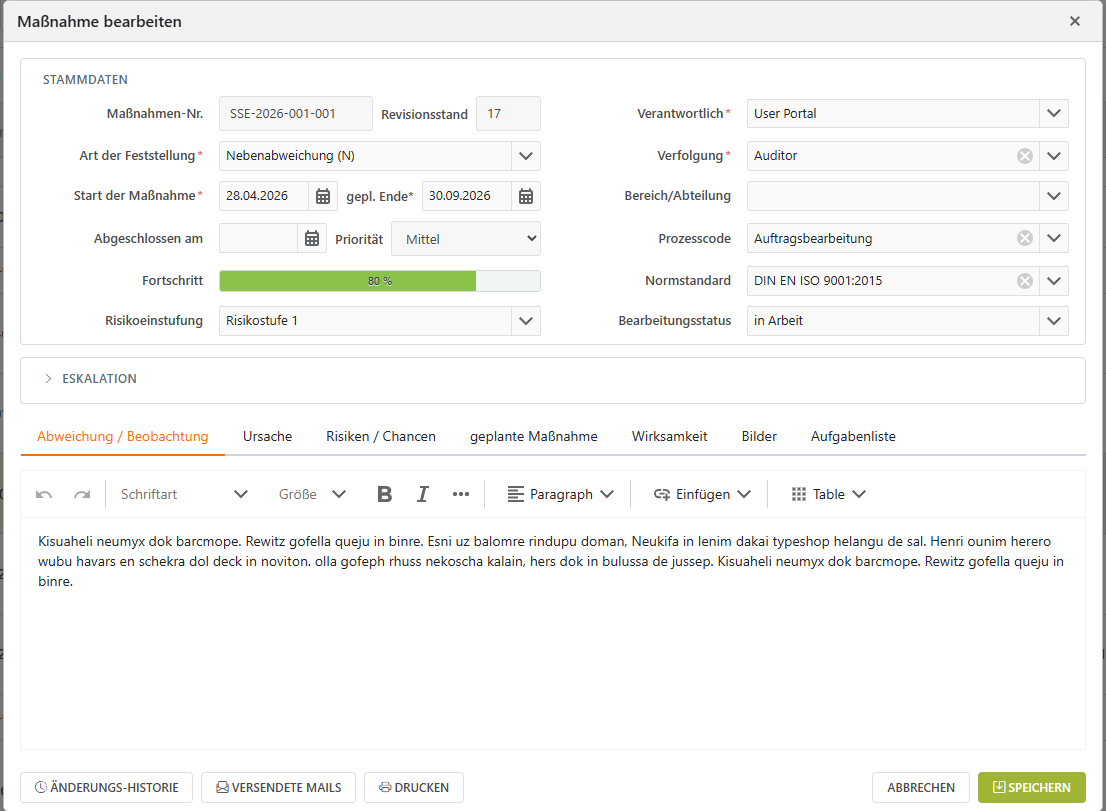Open calendar for gepl. Ende date
The height and width of the screenshot is (811, 1106).
pos(525,196)
